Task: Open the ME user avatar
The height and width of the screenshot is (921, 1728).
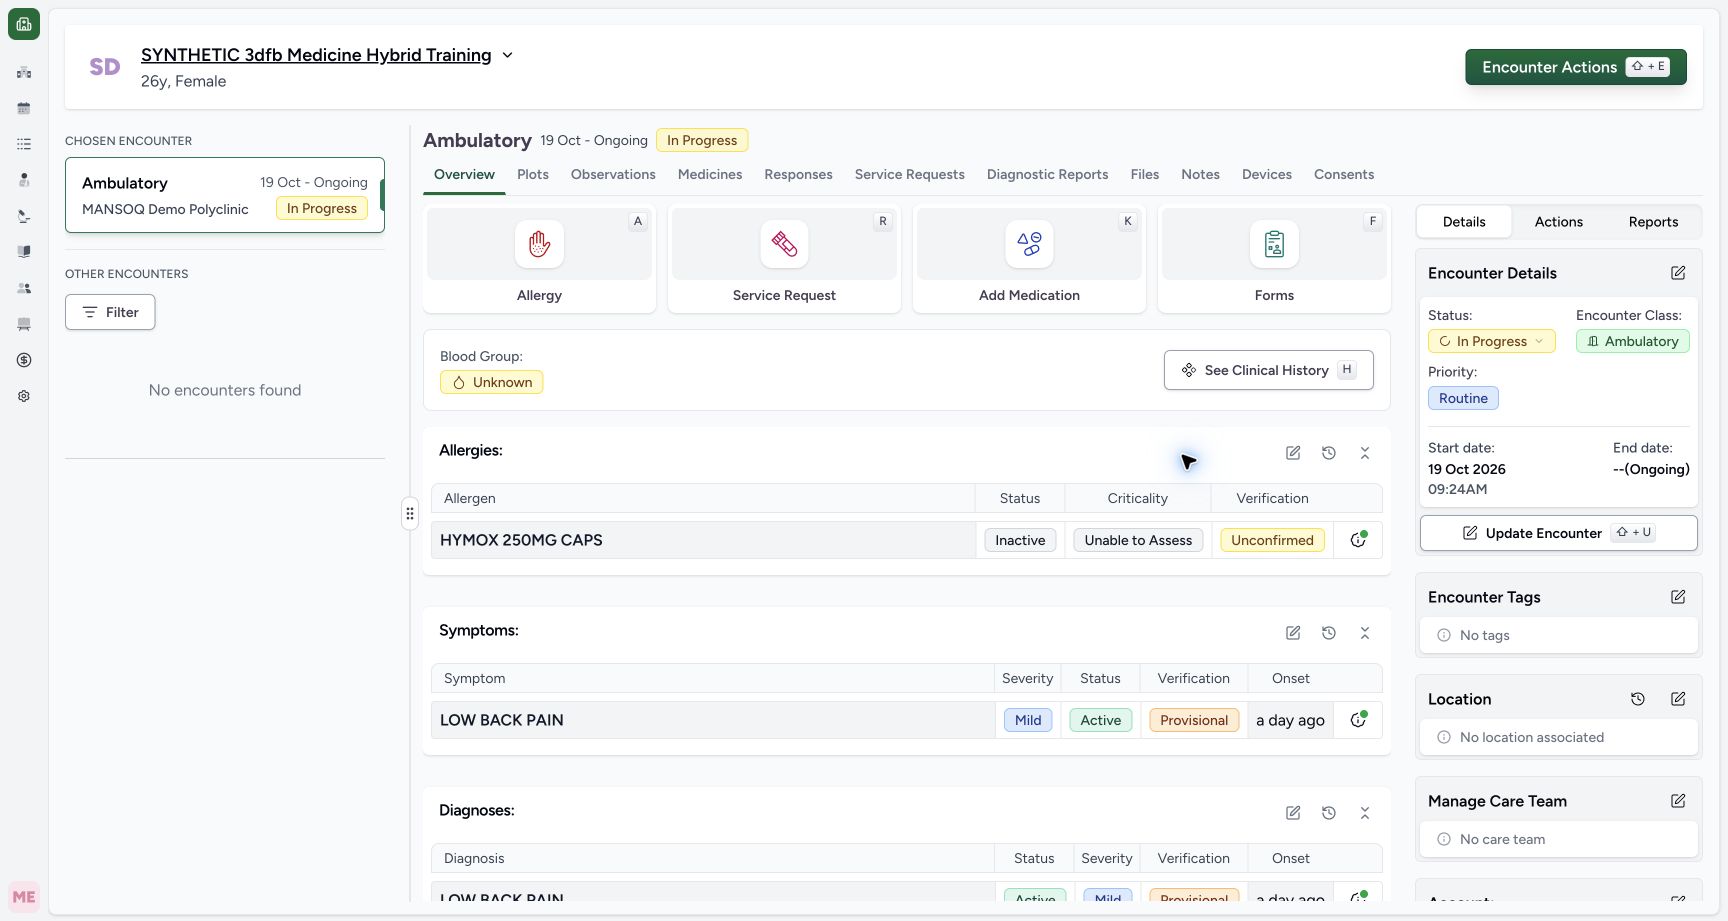Action: [24, 897]
